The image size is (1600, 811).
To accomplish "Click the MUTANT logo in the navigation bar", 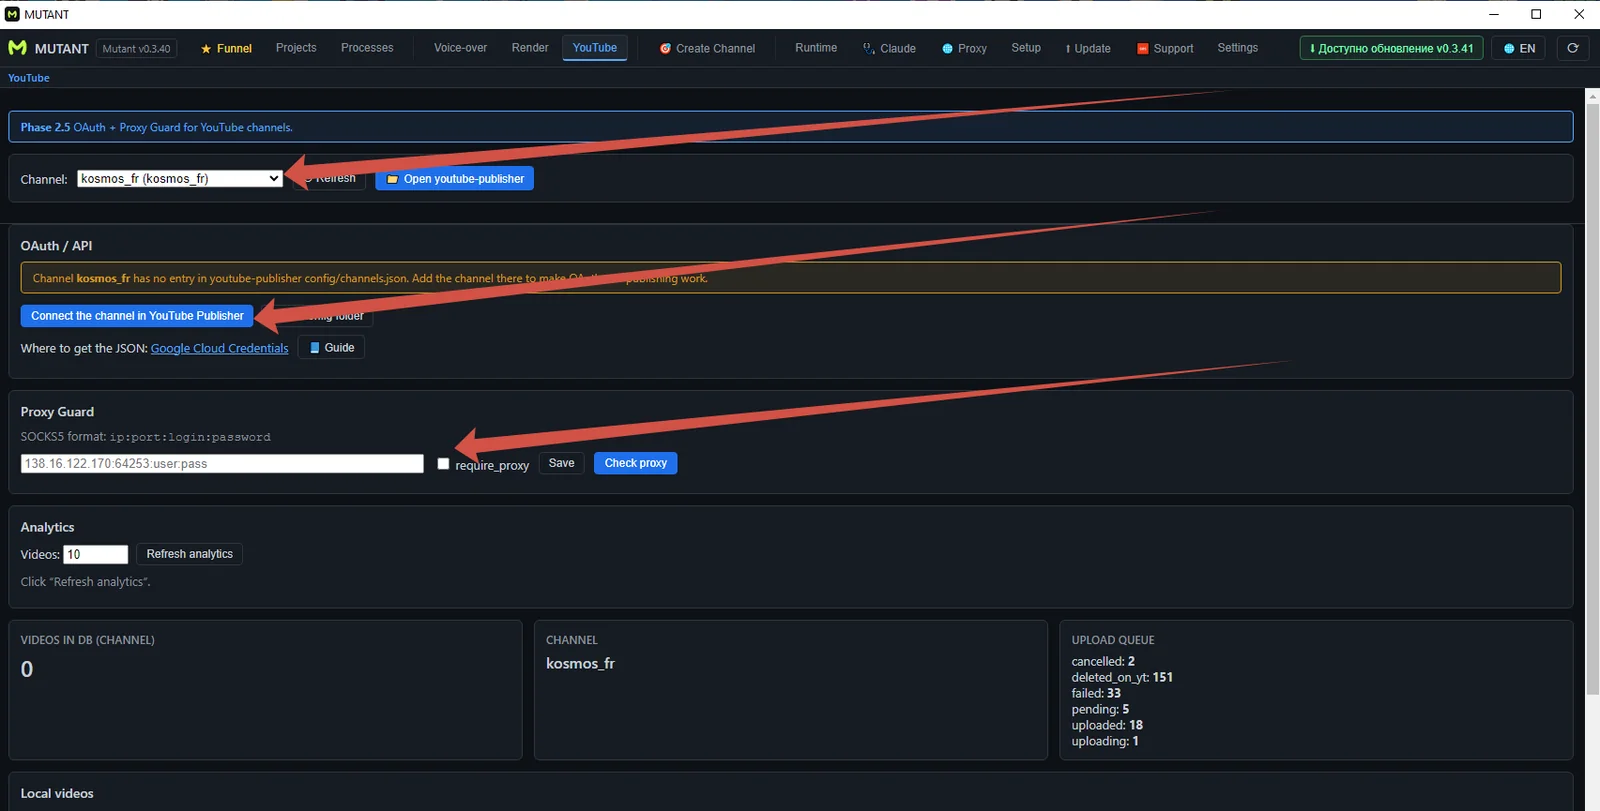I will (48, 48).
